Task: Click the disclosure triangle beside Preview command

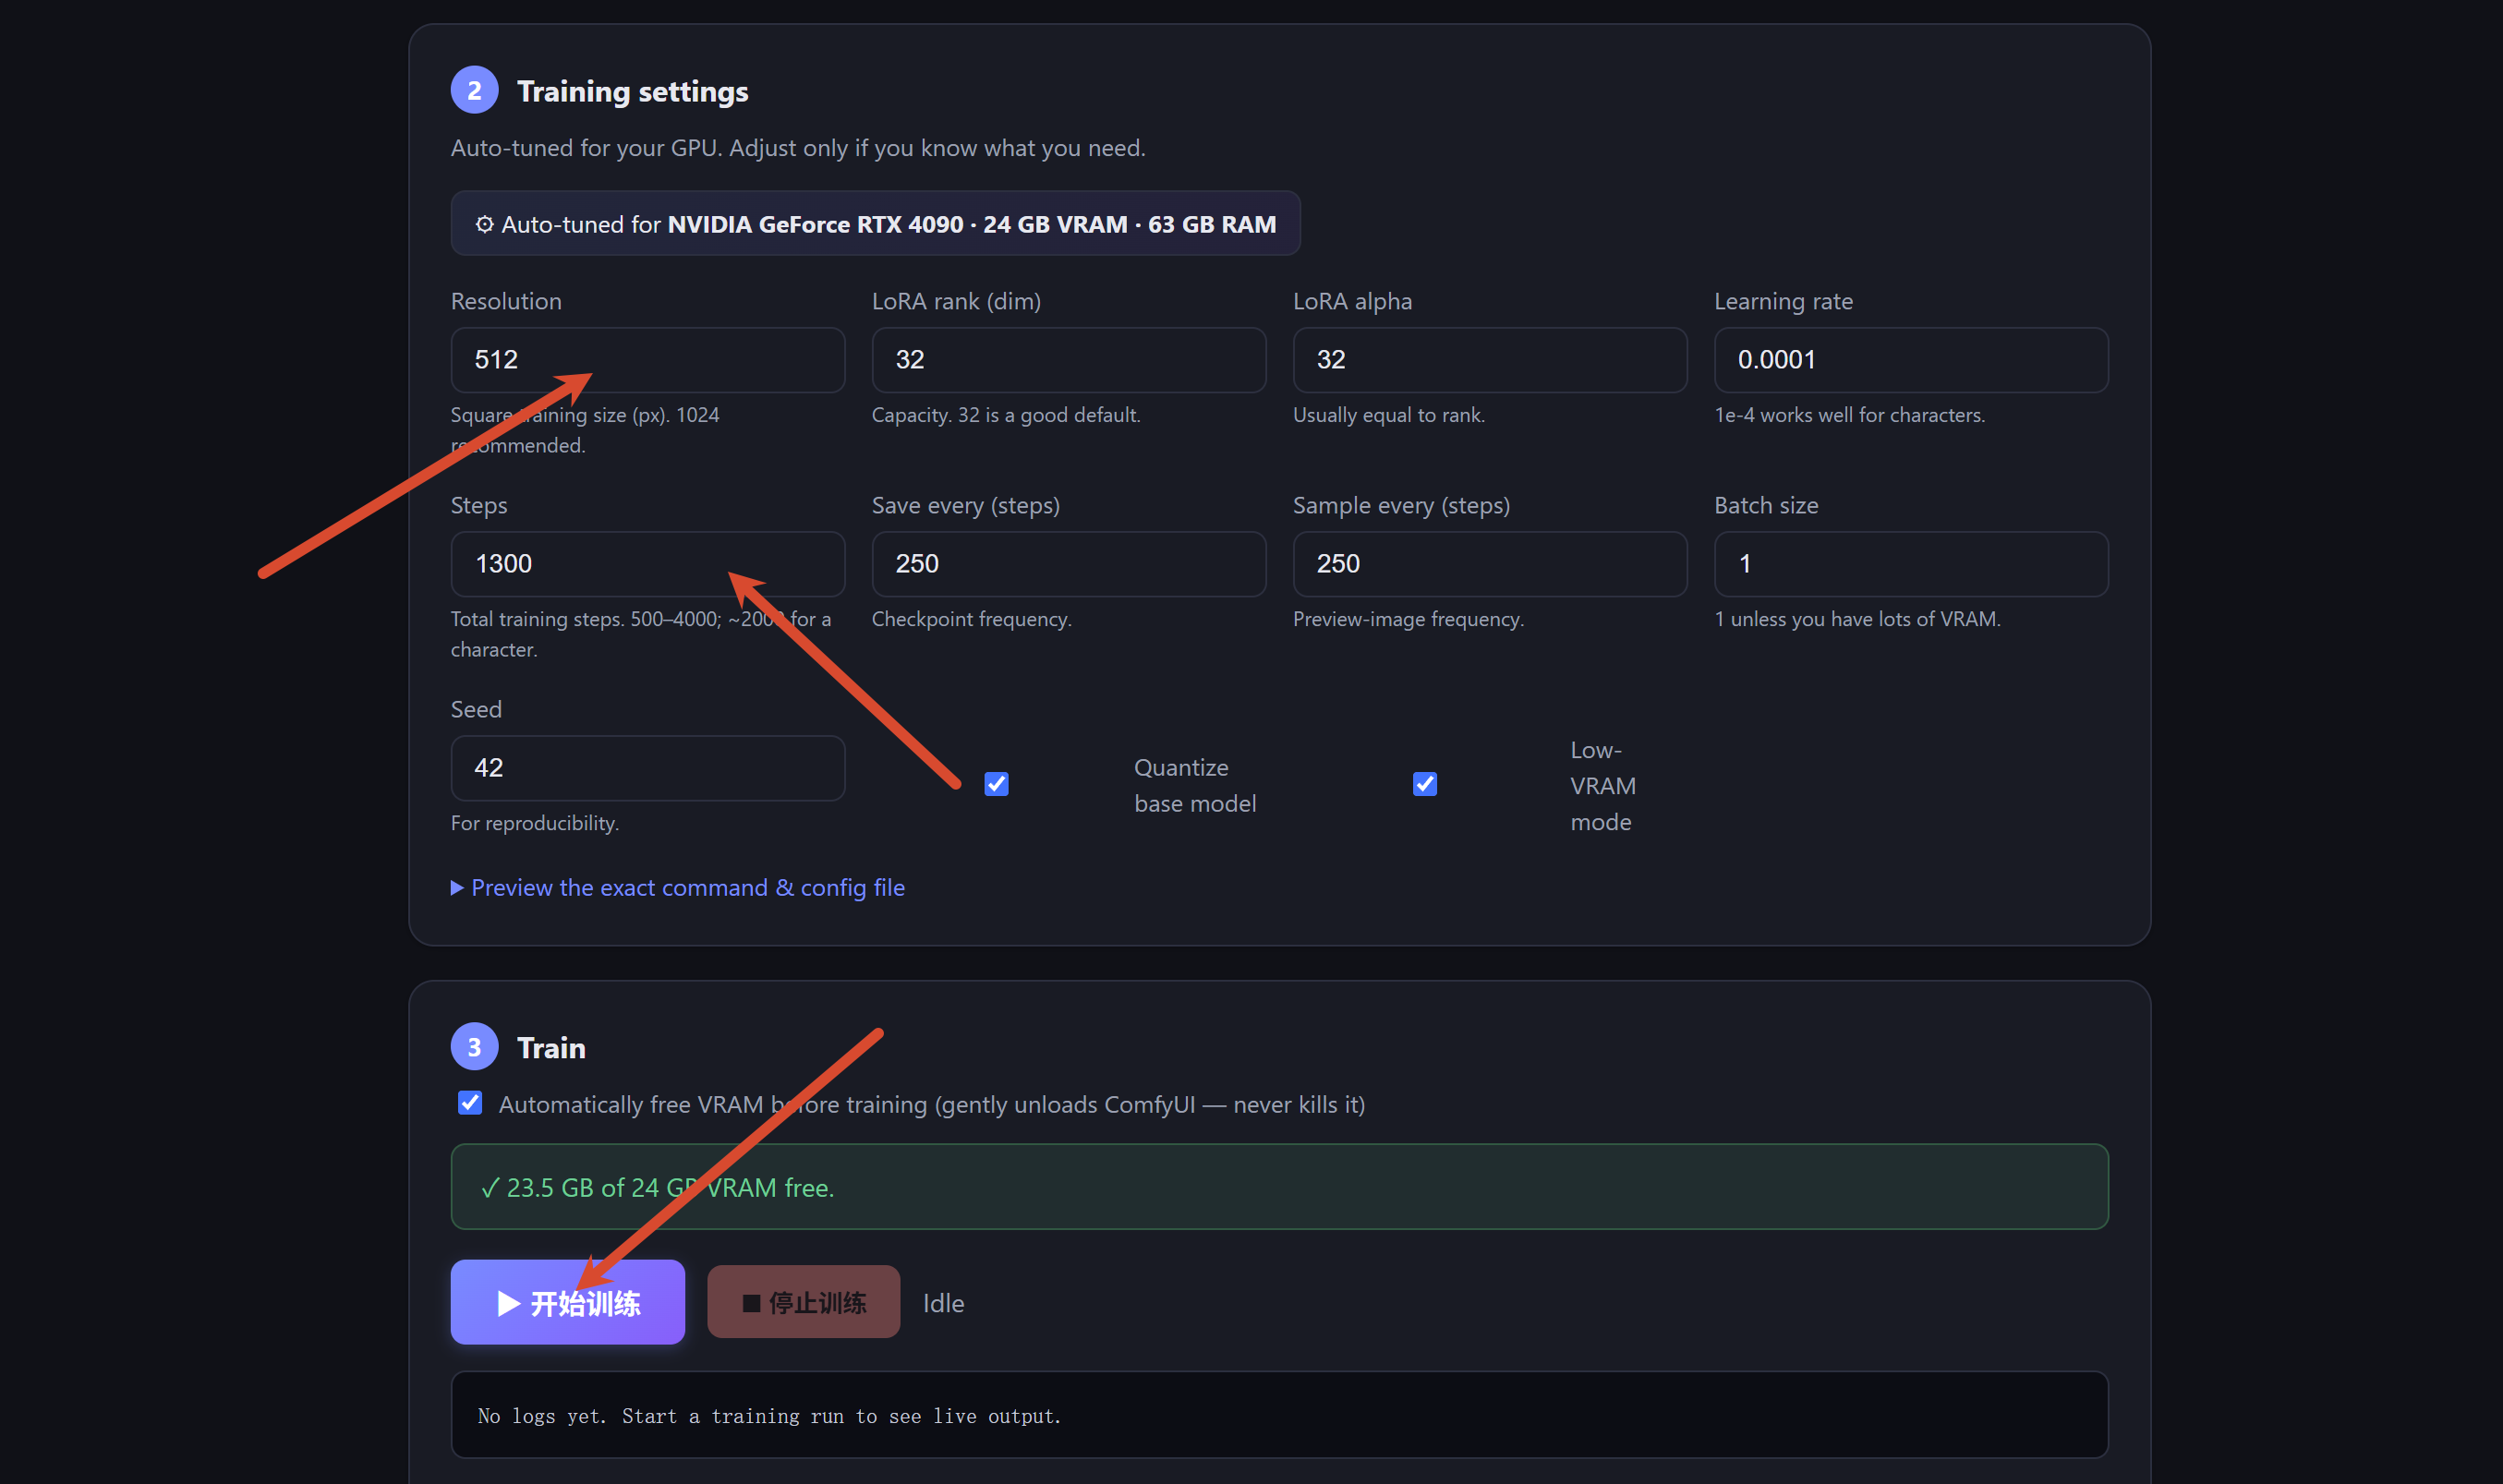Action: 457,888
